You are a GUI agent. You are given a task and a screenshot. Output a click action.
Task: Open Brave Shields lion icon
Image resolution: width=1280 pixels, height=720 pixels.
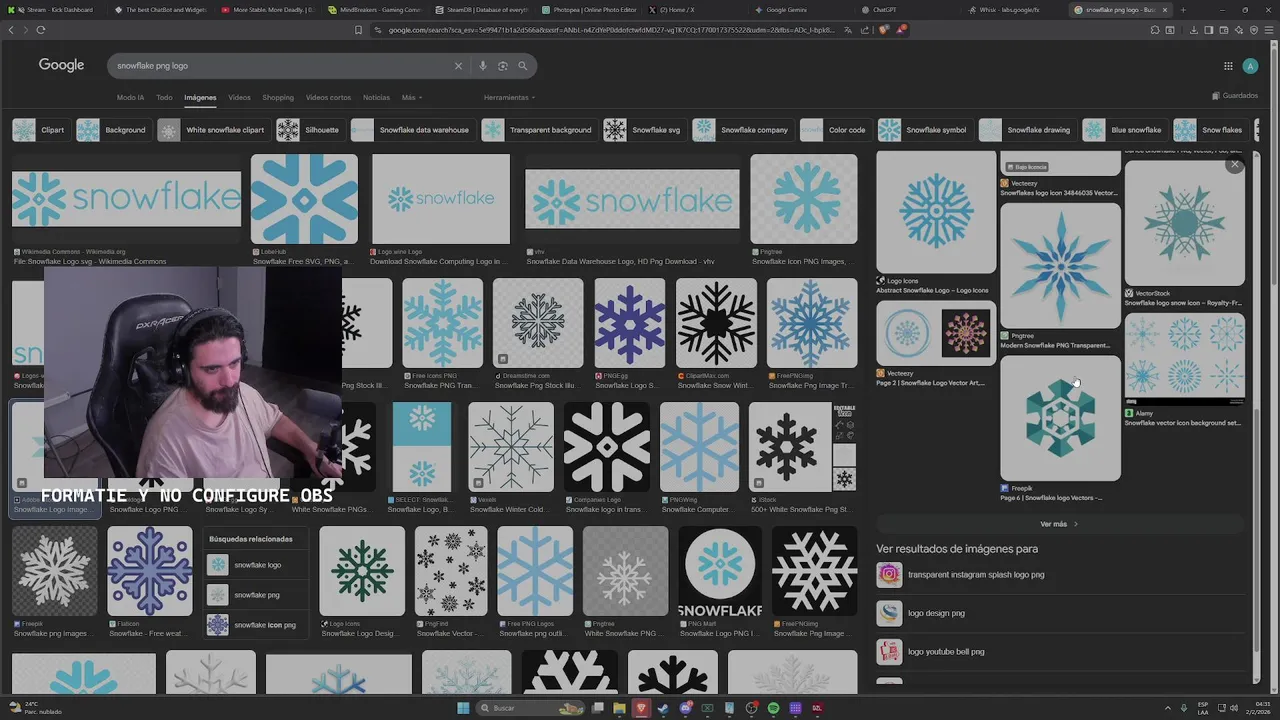point(883,30)
